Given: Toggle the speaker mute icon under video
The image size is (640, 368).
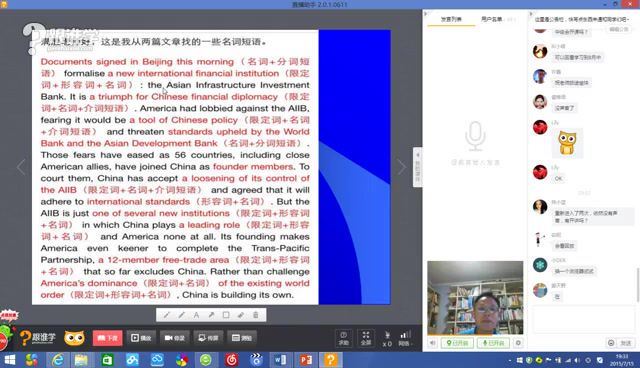Looking at the screenshot, I should point(433,343).
